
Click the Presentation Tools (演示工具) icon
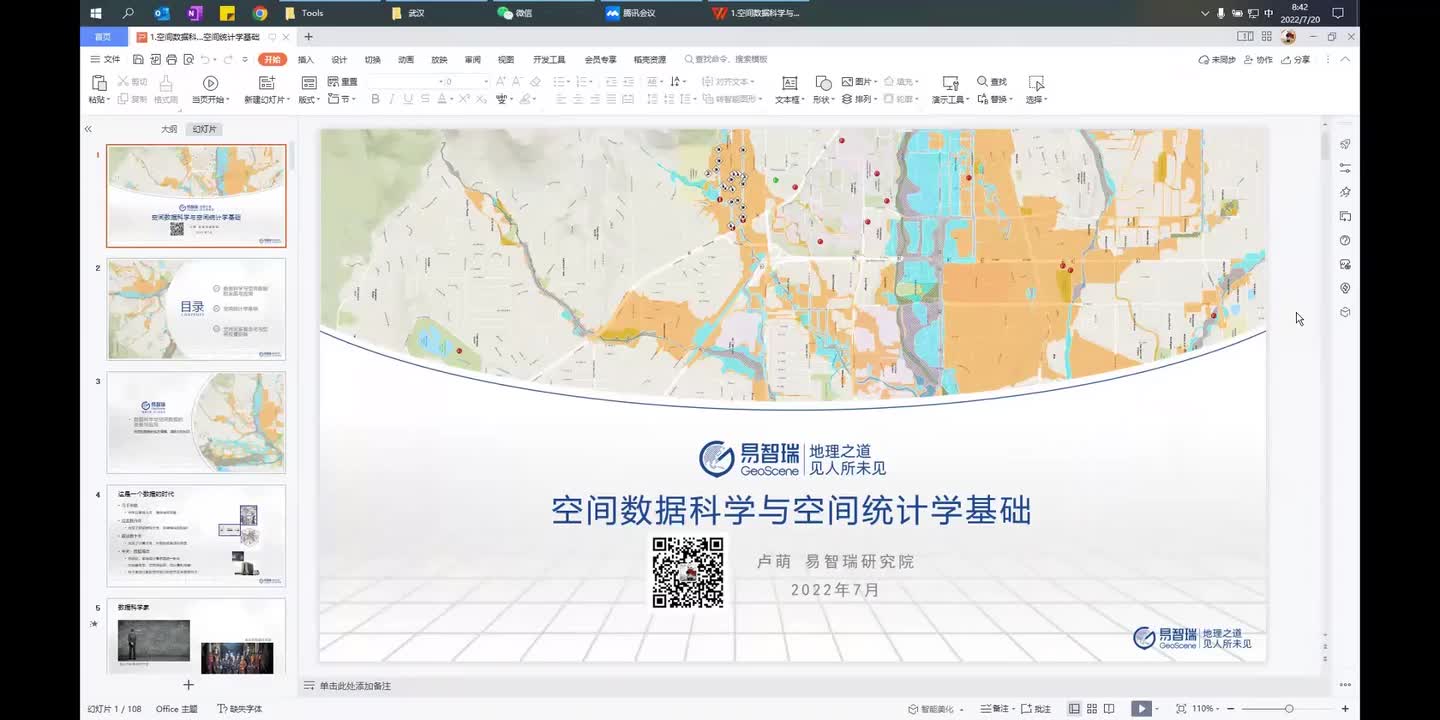pos(951,83)
